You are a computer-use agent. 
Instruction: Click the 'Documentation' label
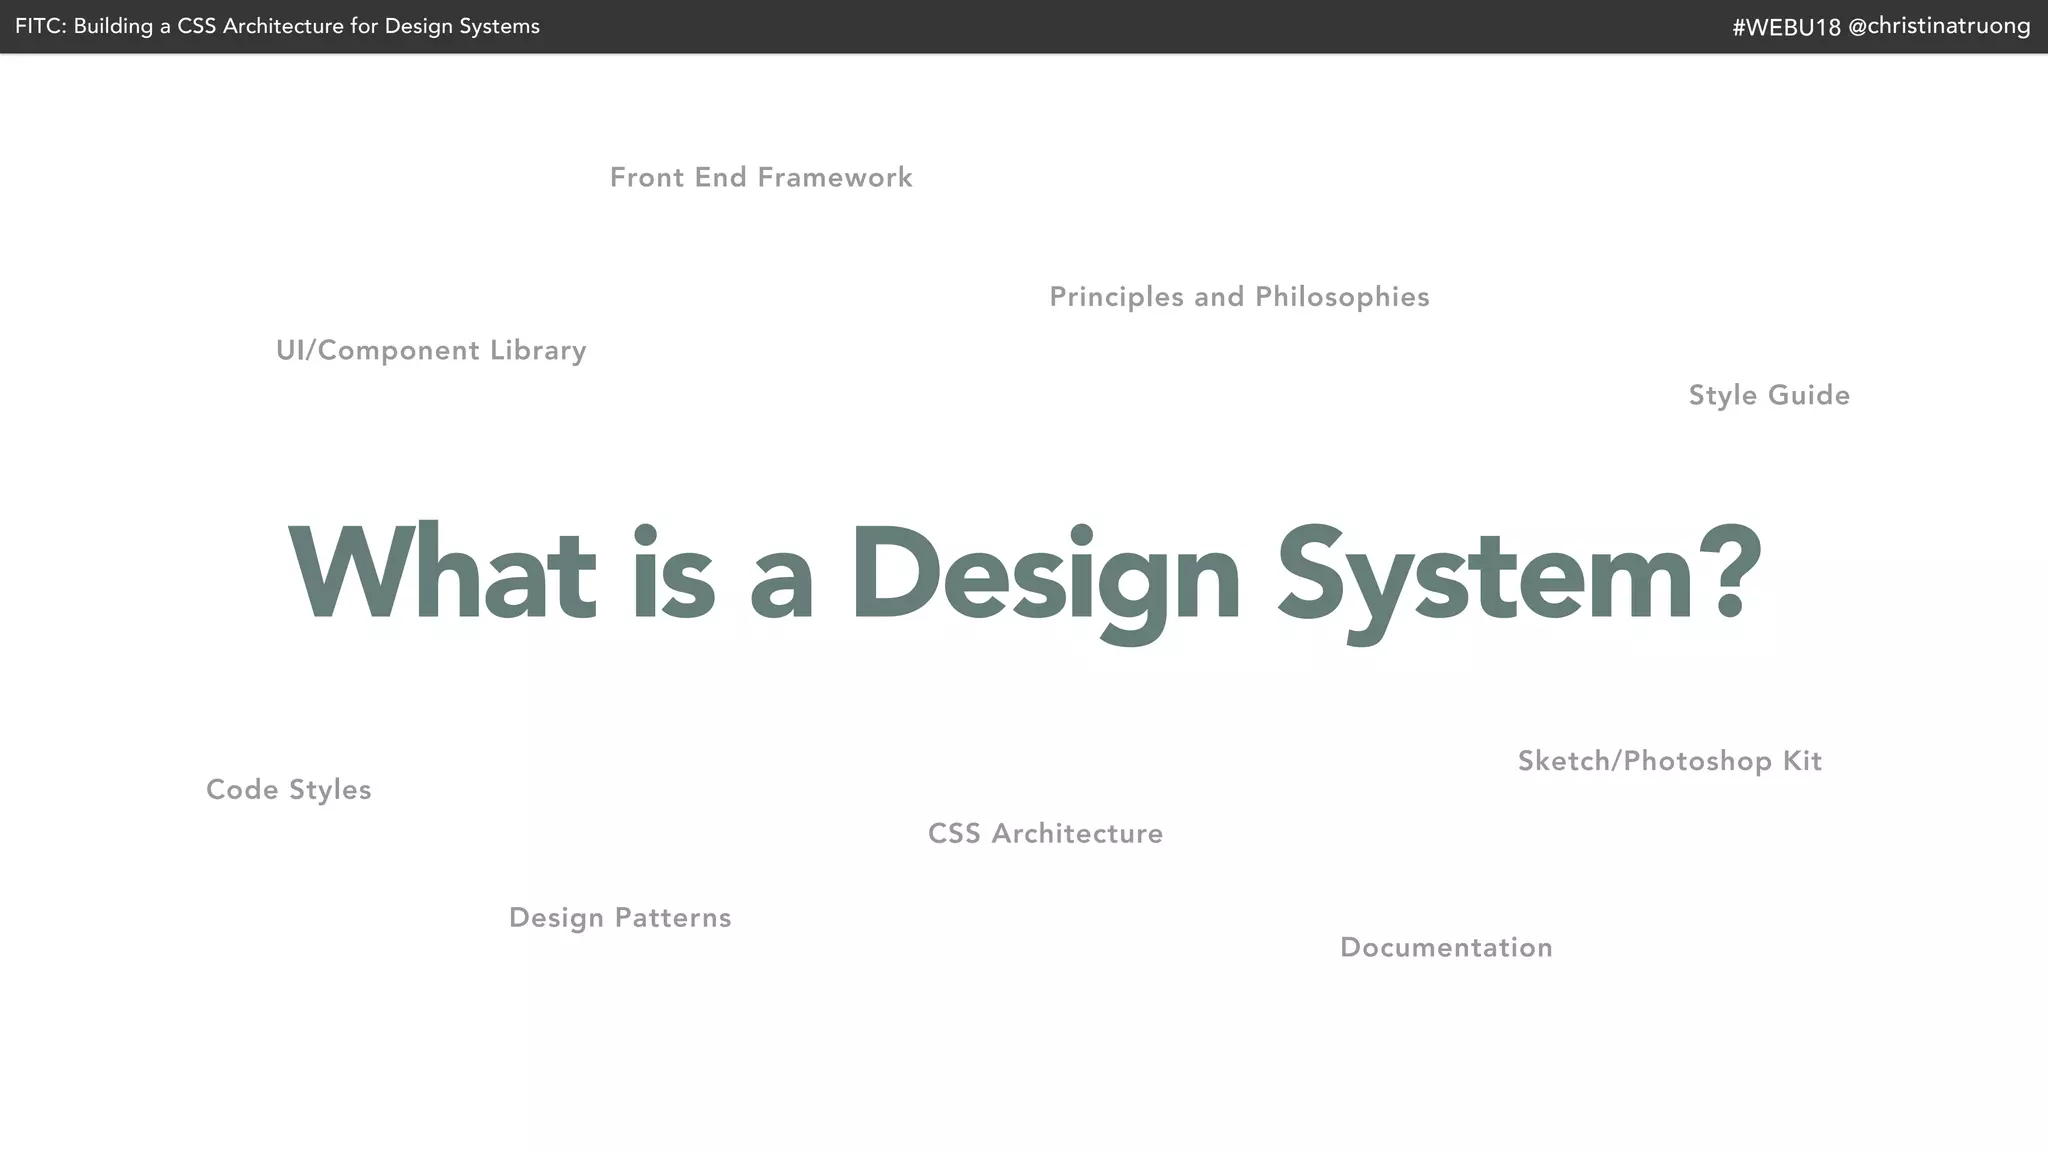(1446, 948)
